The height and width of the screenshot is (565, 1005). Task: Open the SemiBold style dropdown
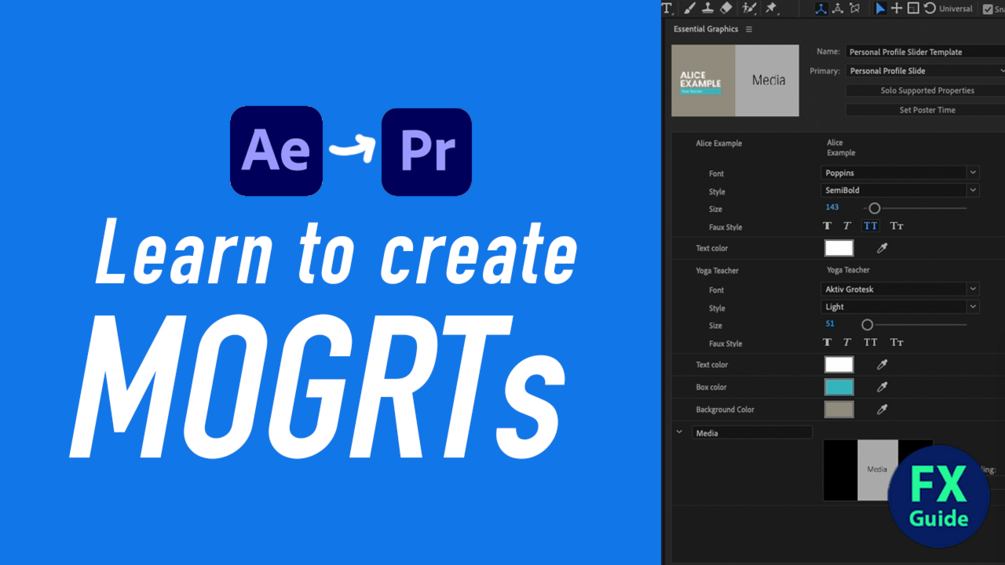900,190
